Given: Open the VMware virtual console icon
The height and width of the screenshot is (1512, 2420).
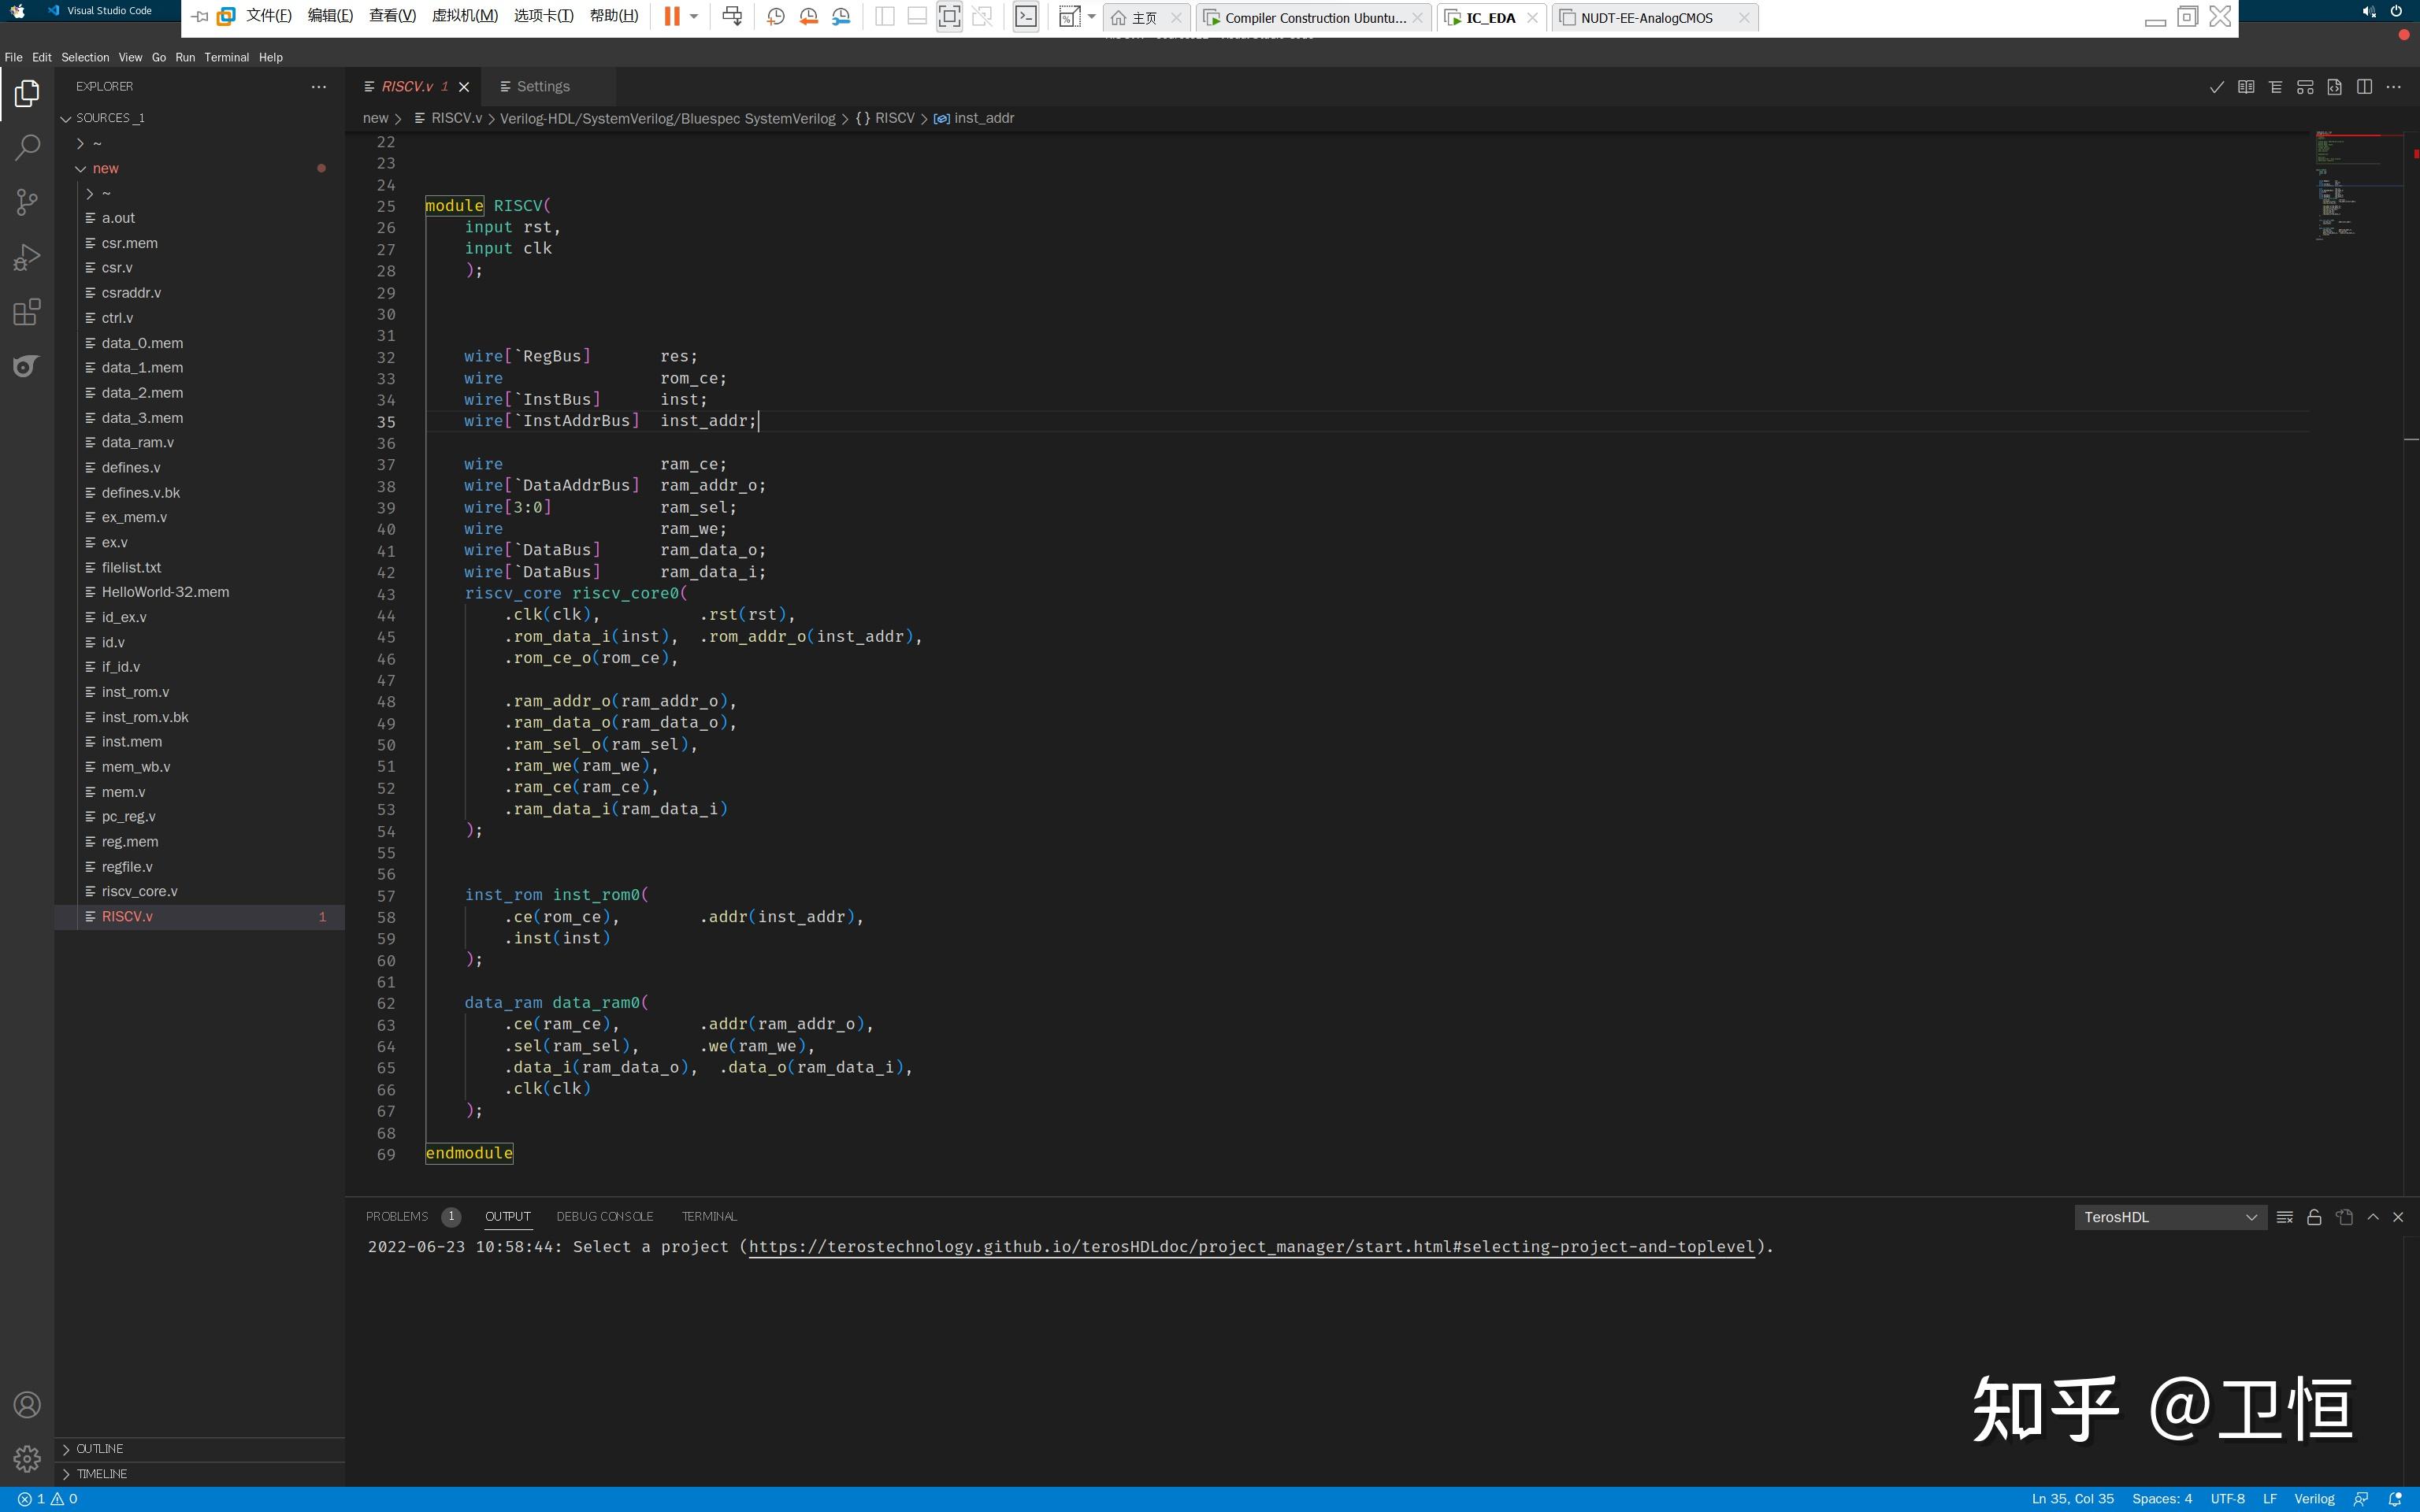Looking at the screenshot, I should point(1025,16).
